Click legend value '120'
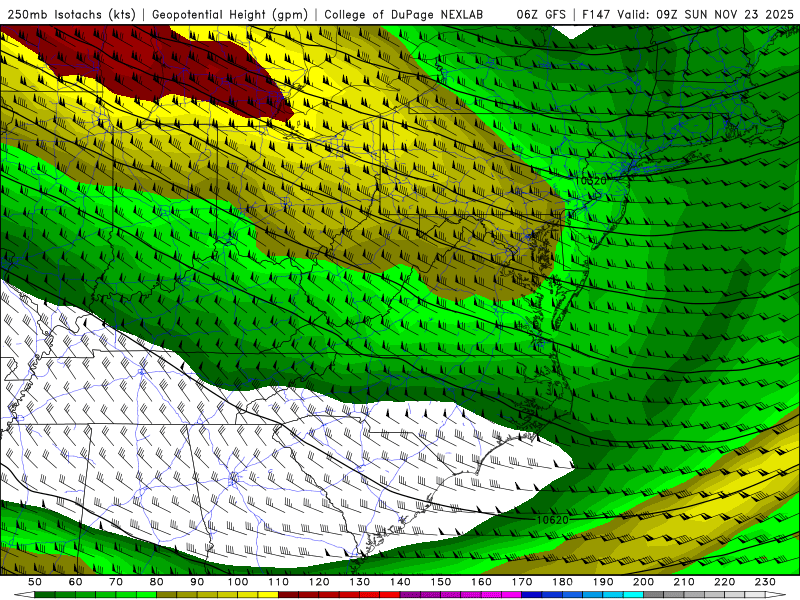The image size is (800, 600). (x=319, y=582)
